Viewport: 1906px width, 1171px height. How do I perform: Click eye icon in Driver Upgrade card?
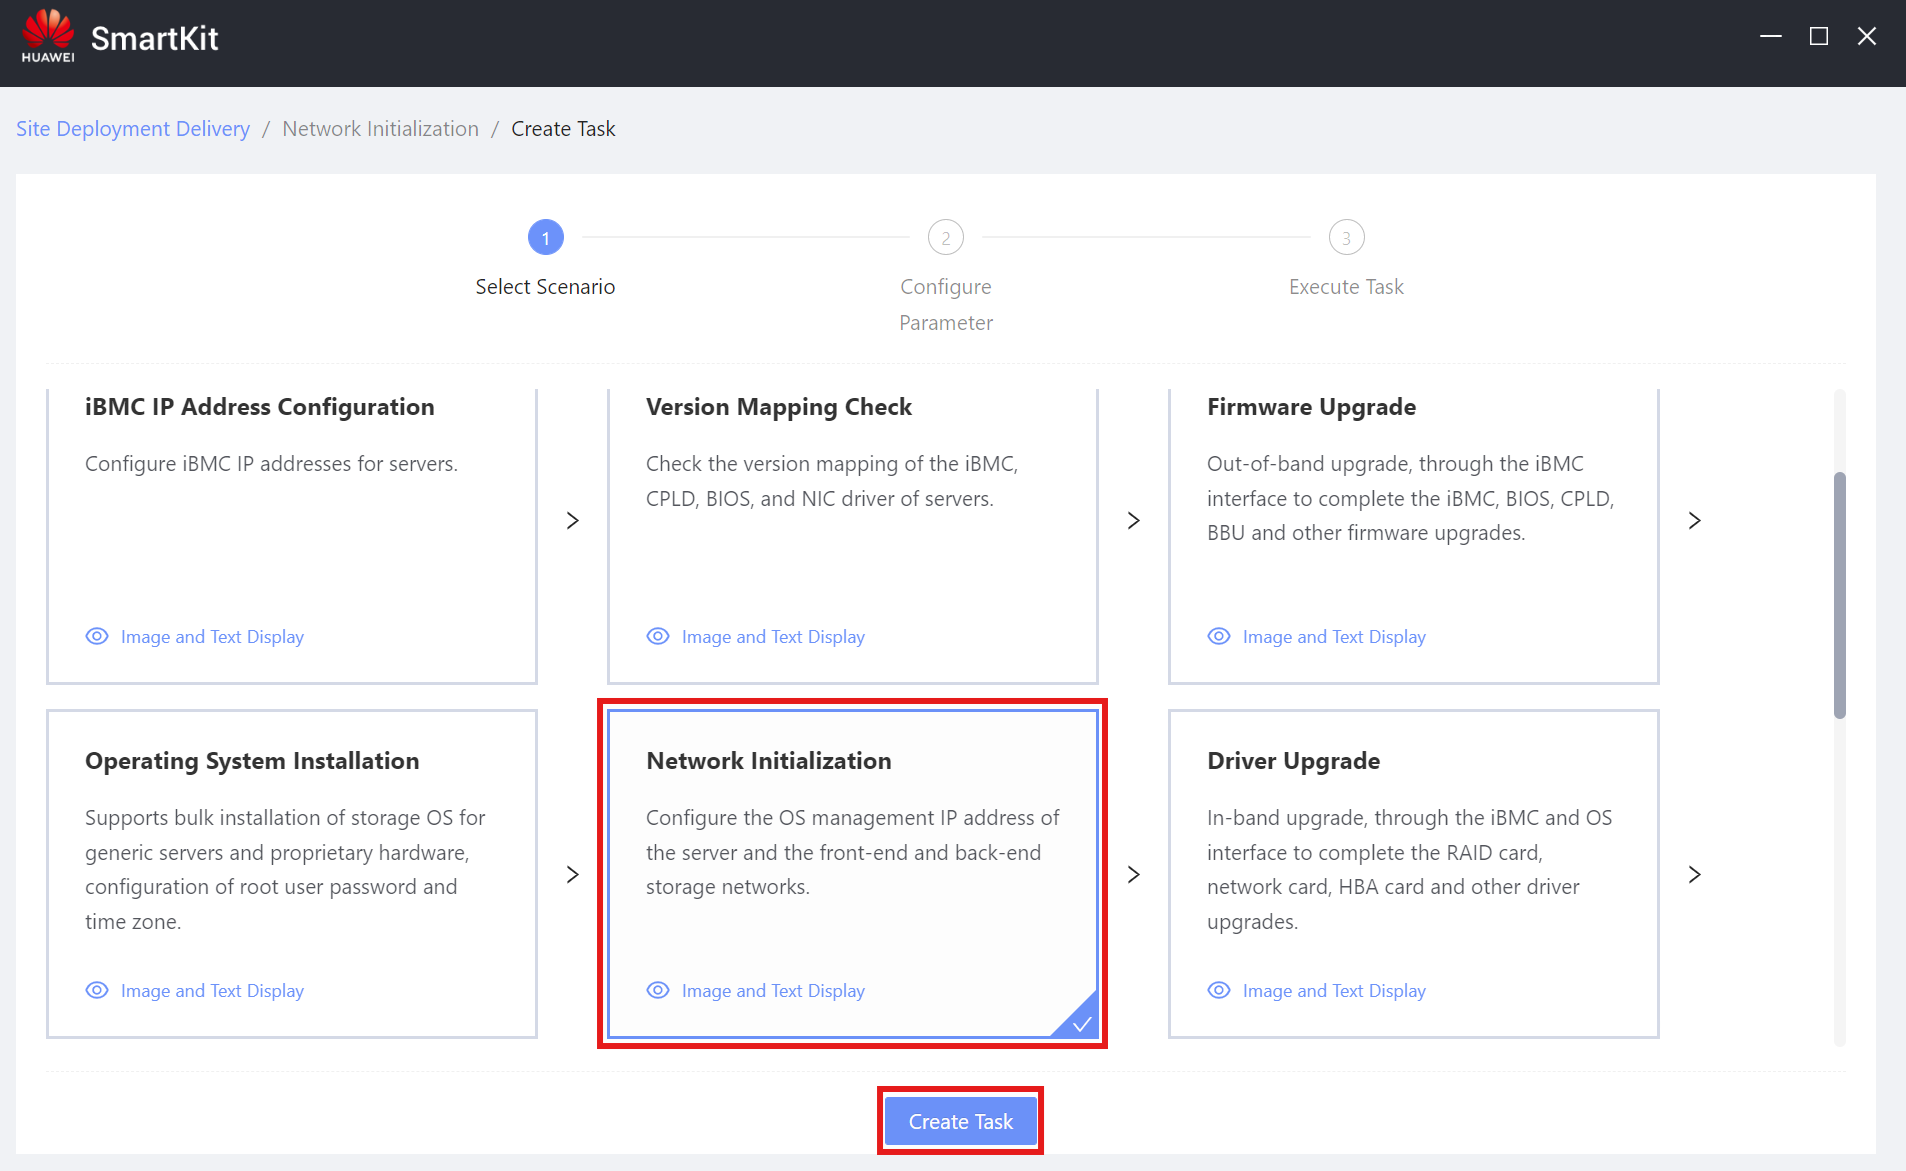1219,991
